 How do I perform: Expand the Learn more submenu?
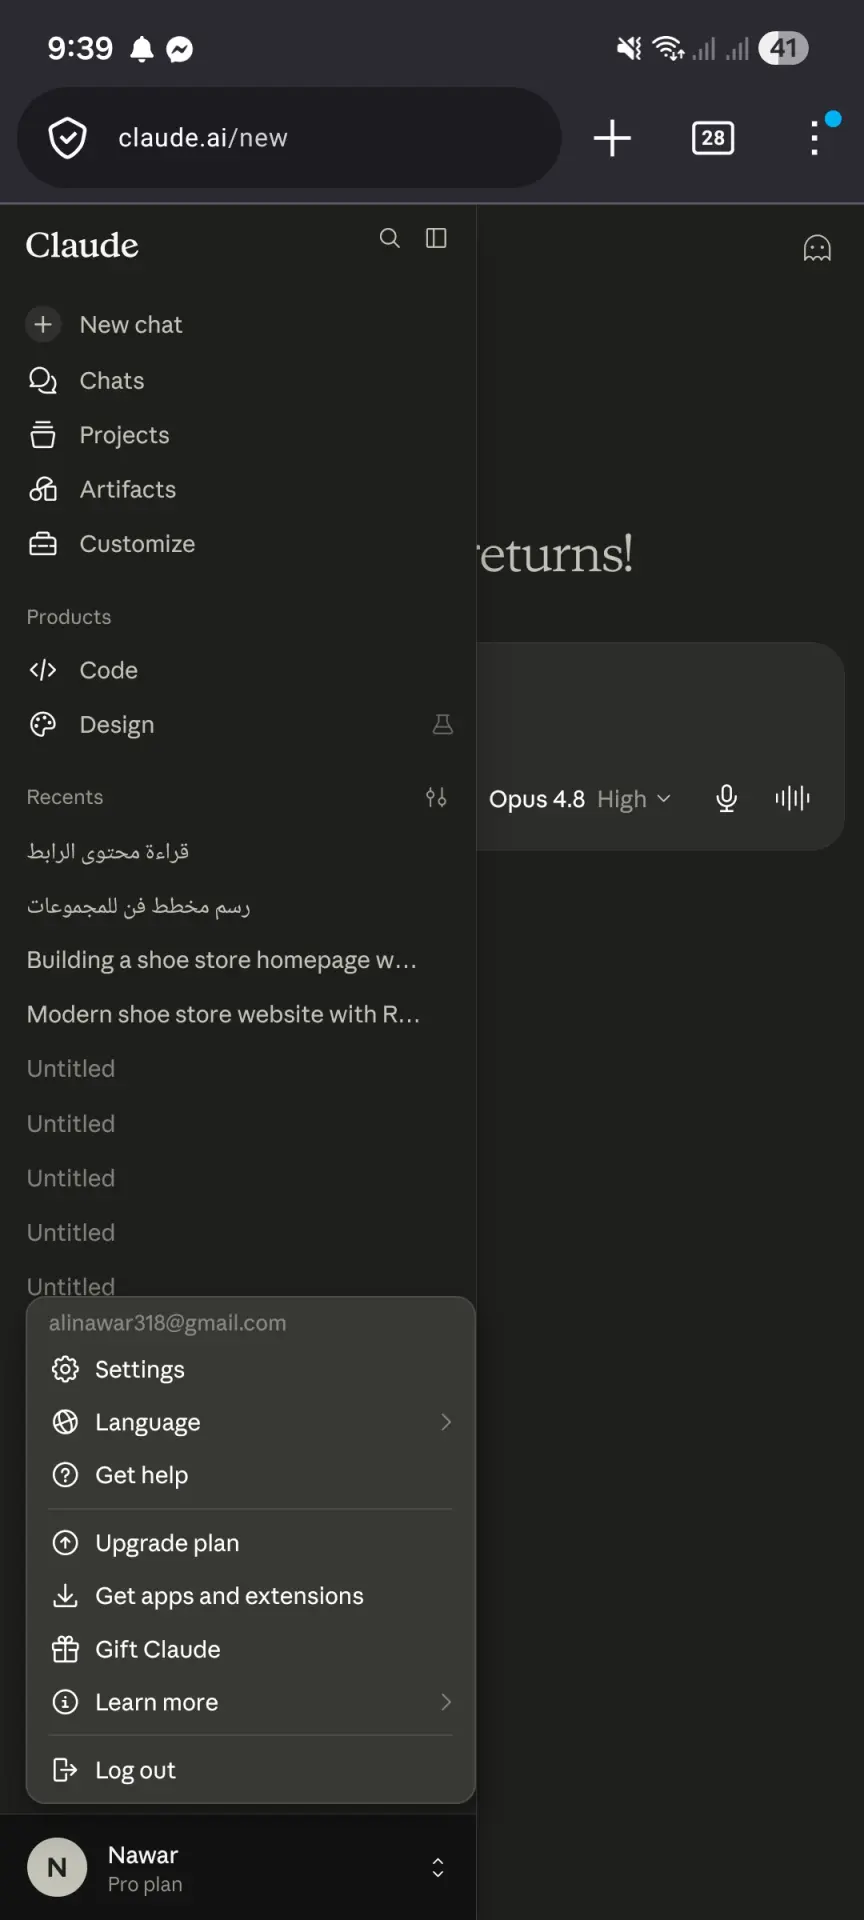point(250,1702)
